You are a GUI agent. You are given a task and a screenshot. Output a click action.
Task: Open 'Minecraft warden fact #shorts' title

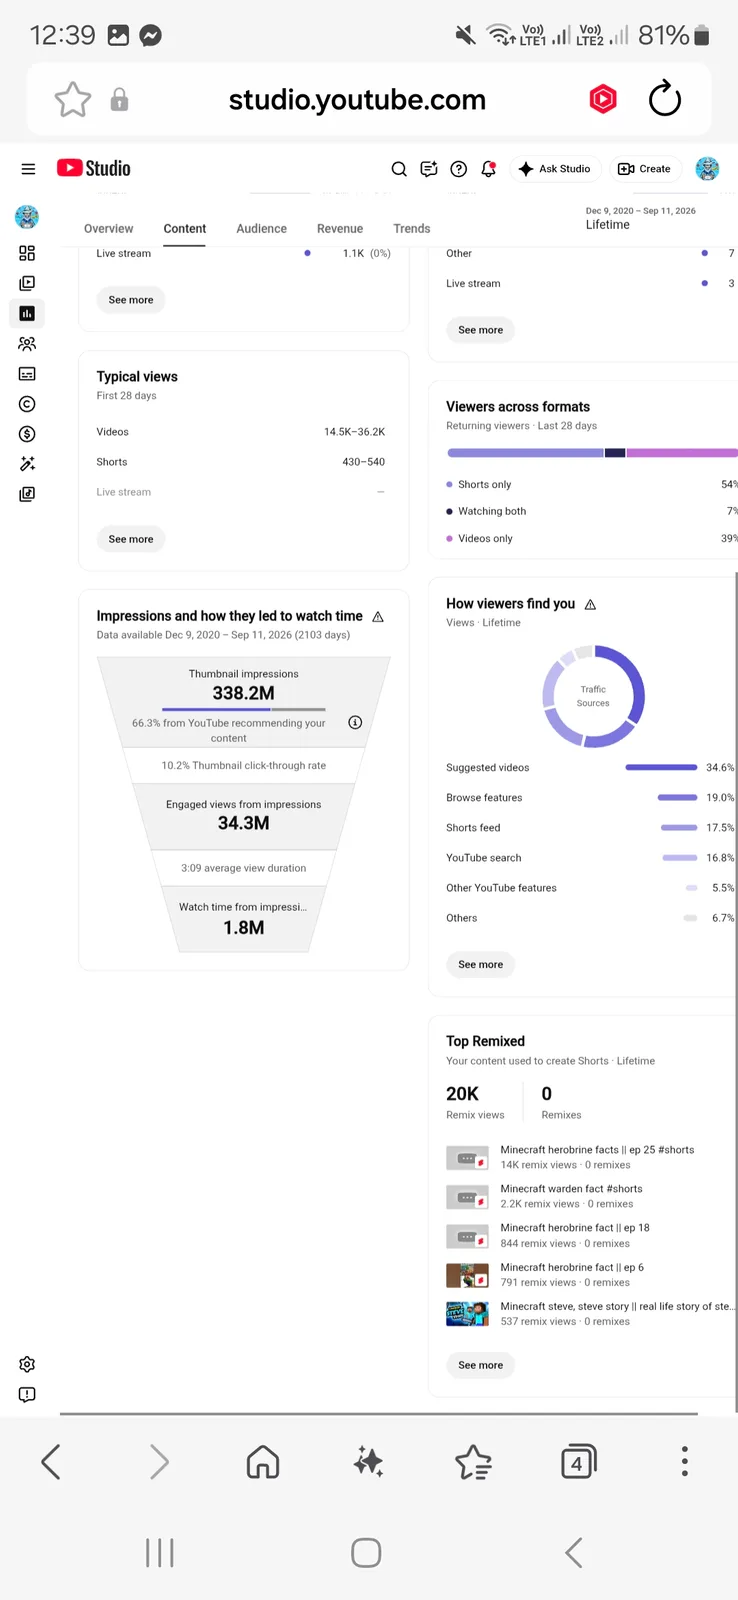[571, 1189]
